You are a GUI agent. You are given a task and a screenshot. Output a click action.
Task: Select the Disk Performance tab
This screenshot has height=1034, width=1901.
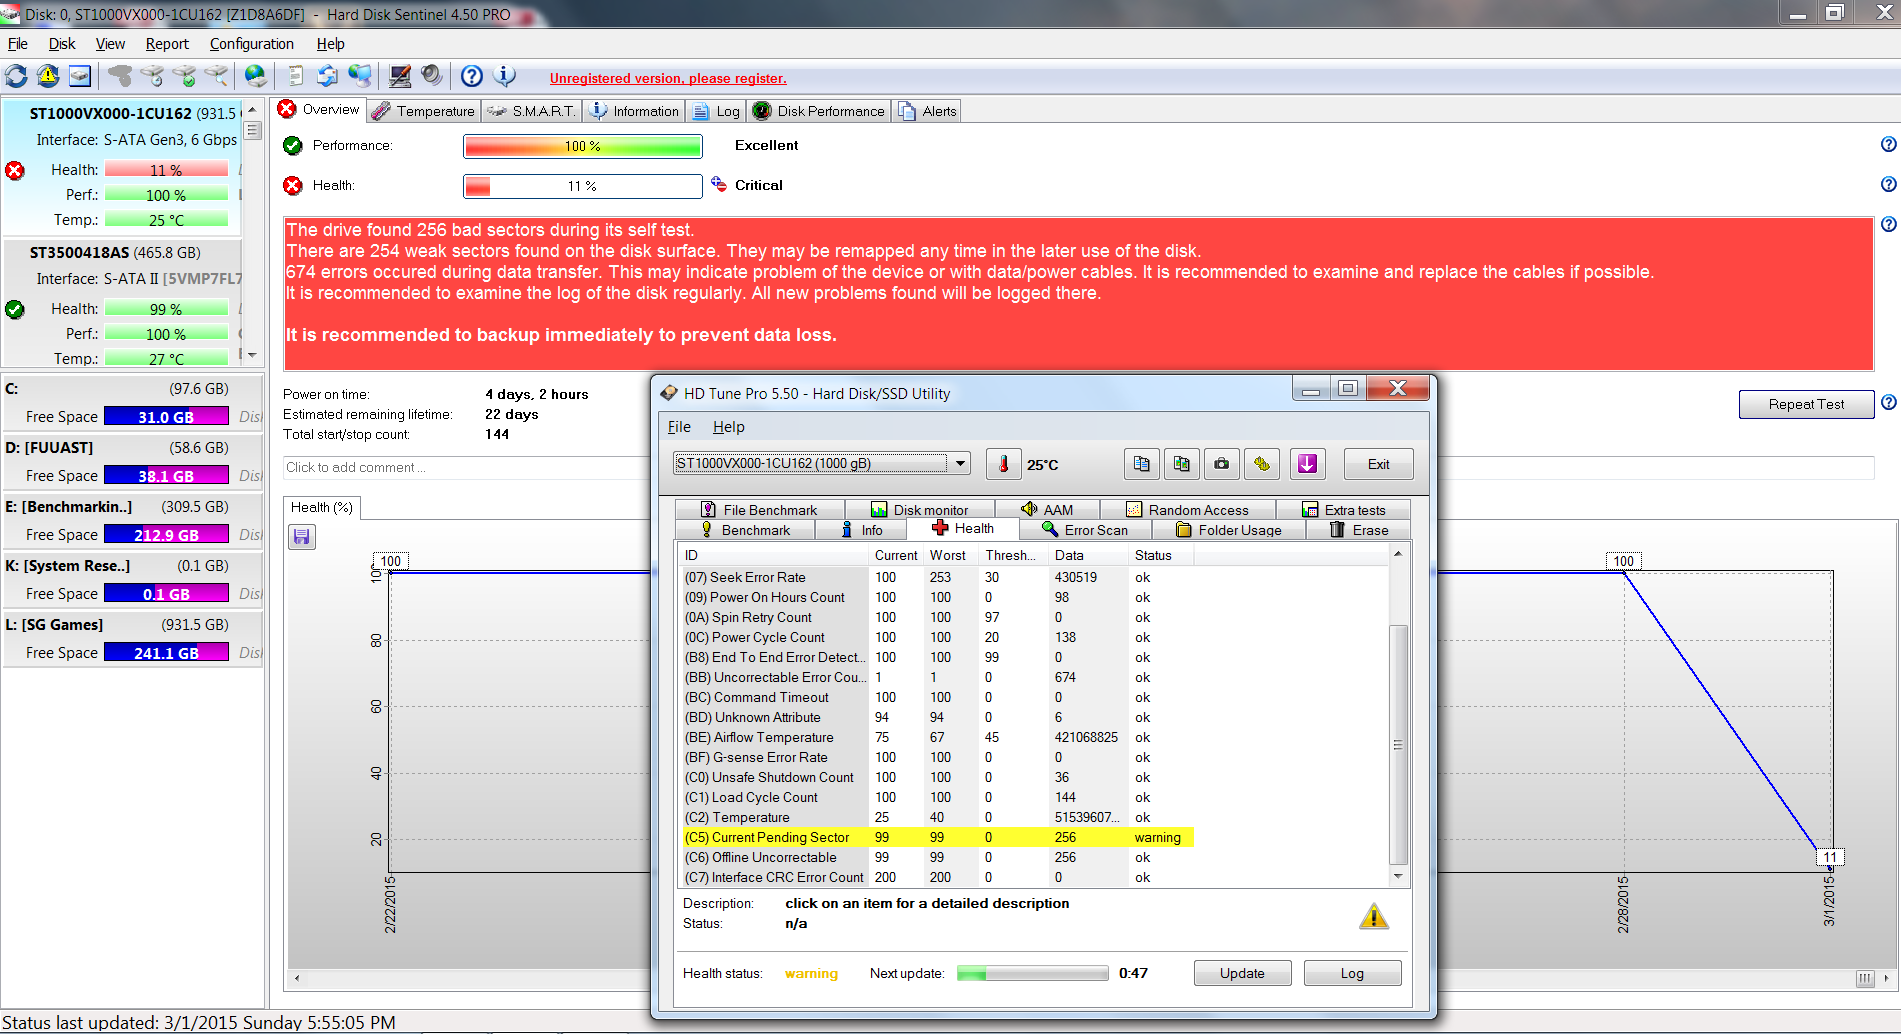pyautogui.click(x=819, y=111)
